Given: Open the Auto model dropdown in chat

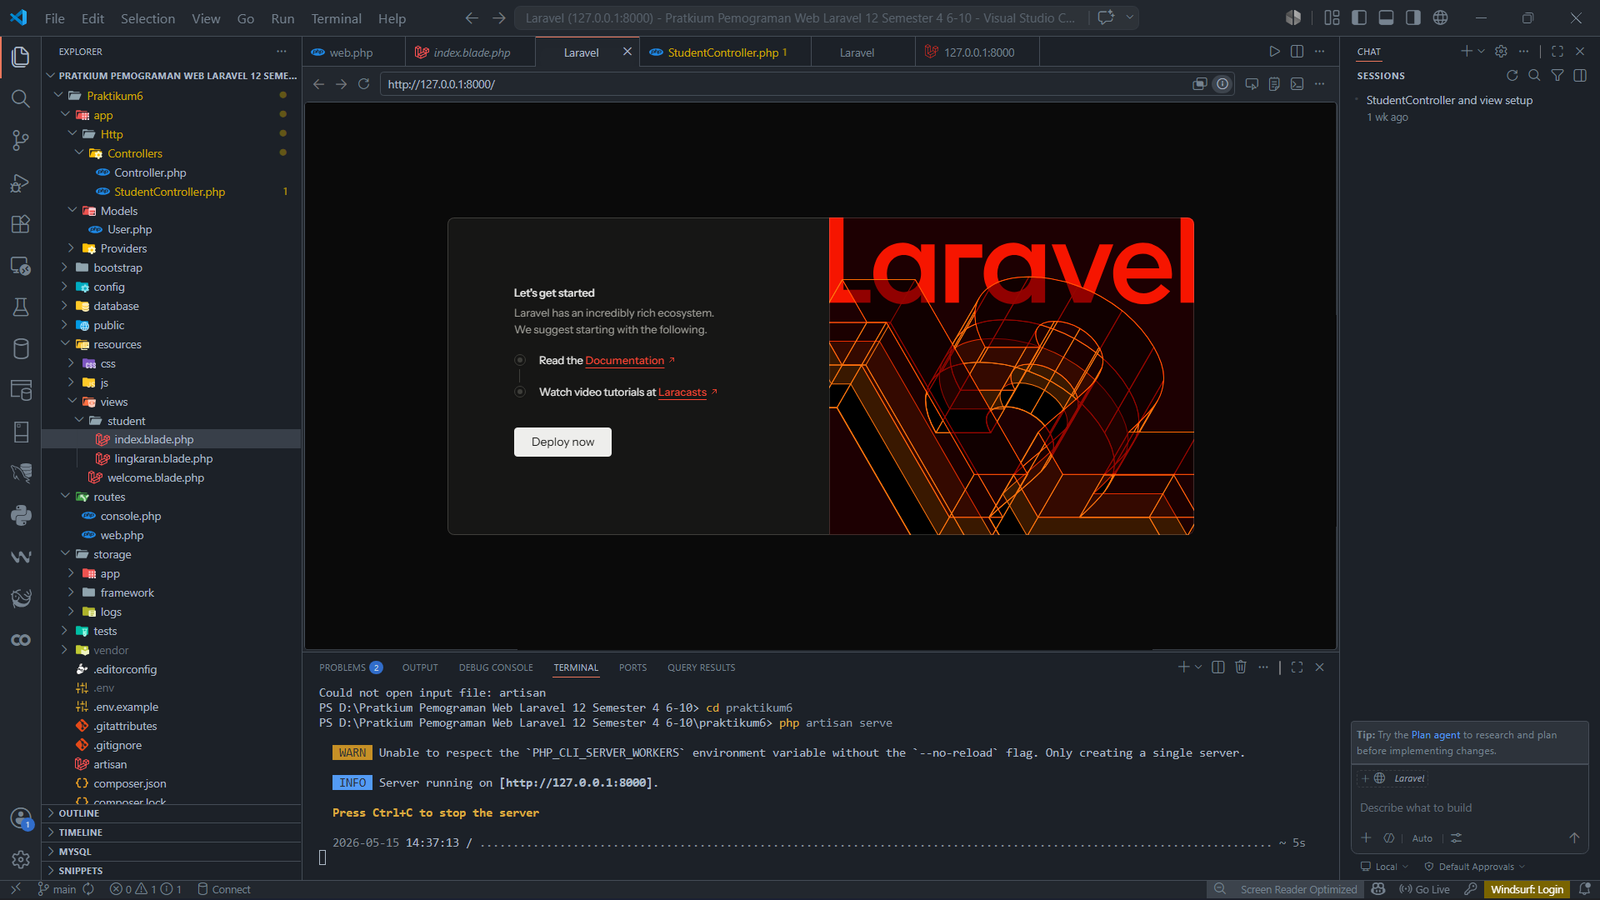Looking at the screenshot, I should (1422, 838).
